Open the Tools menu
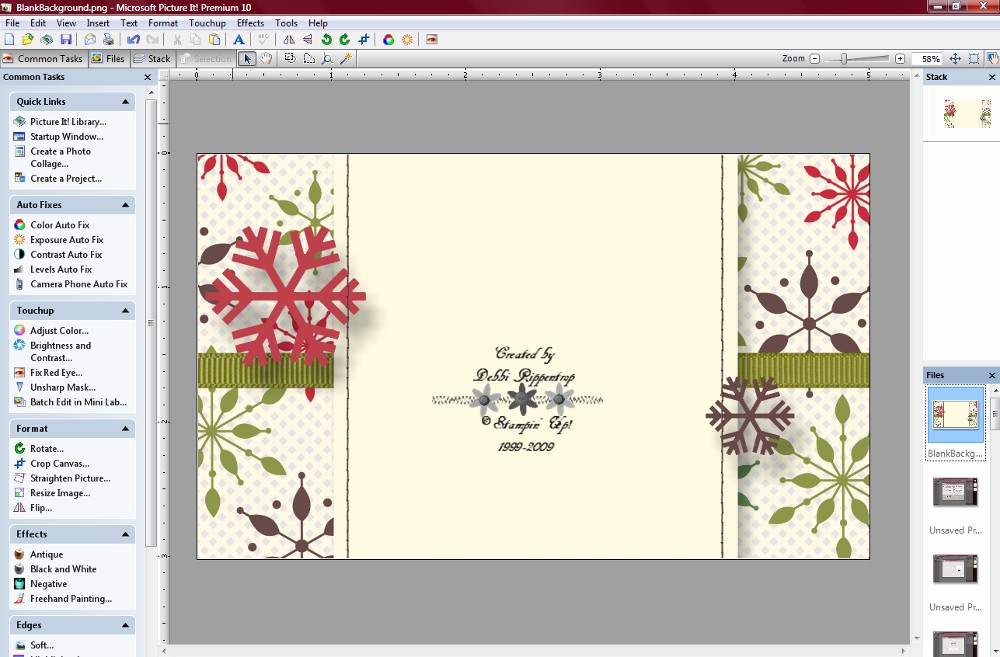Screen dimensions: 1000x657 (x=286, y=23)
